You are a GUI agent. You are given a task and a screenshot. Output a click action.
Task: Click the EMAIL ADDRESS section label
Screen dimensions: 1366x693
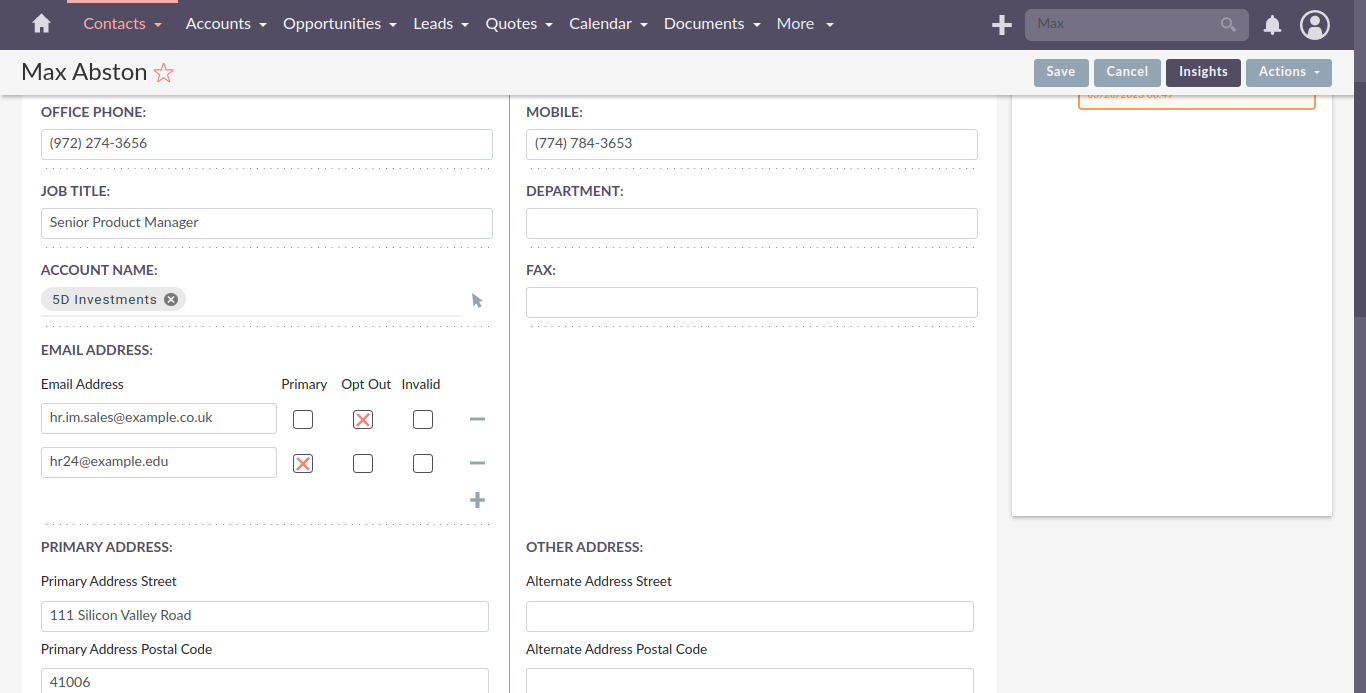click(97, 350)
